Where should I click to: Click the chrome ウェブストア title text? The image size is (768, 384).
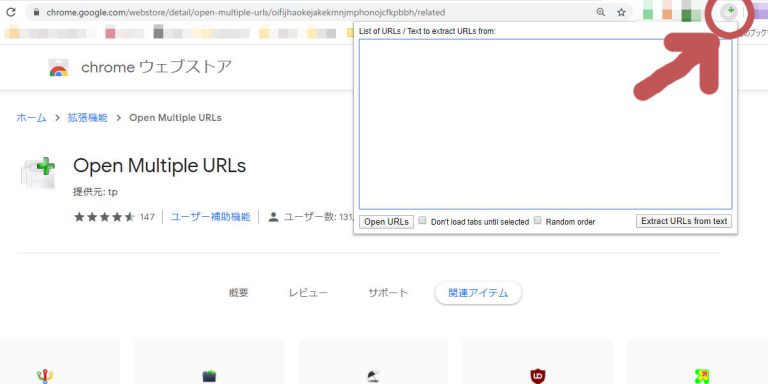156,67
